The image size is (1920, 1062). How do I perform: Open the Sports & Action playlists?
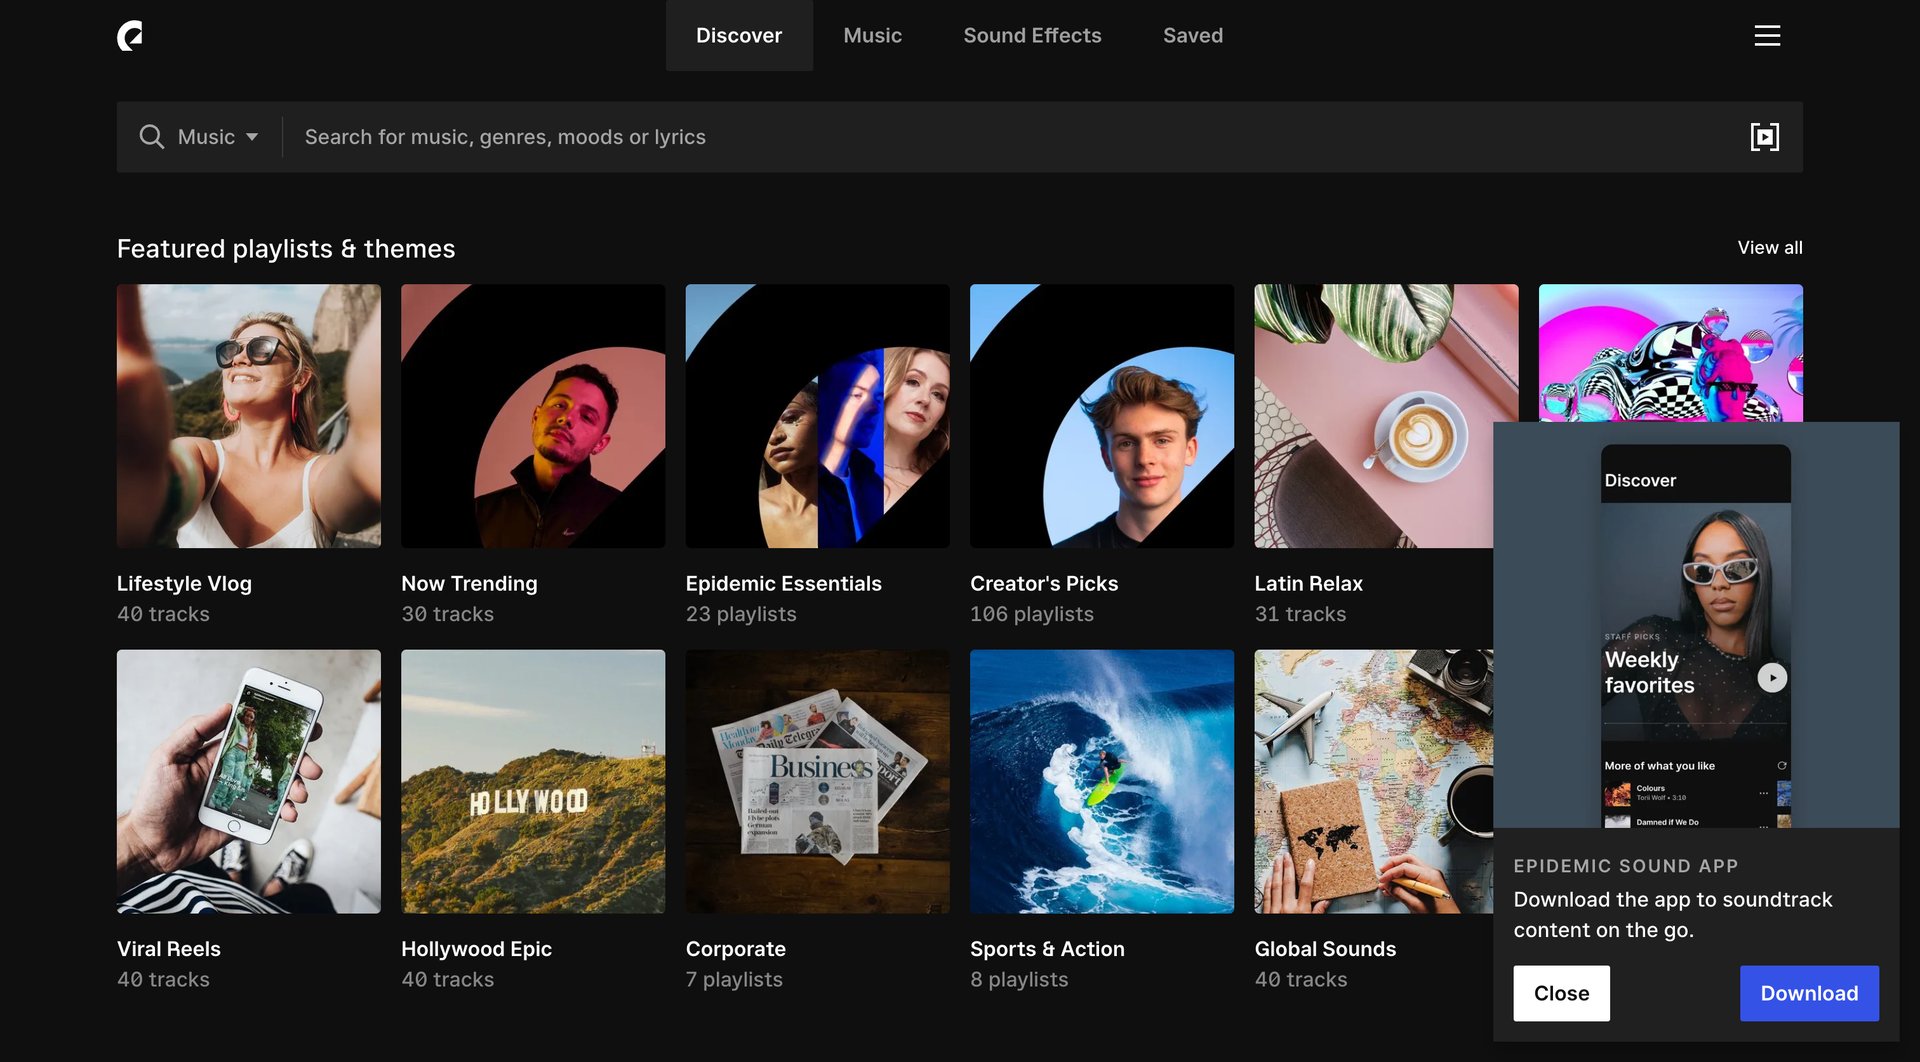click(x=1101, y=782)
